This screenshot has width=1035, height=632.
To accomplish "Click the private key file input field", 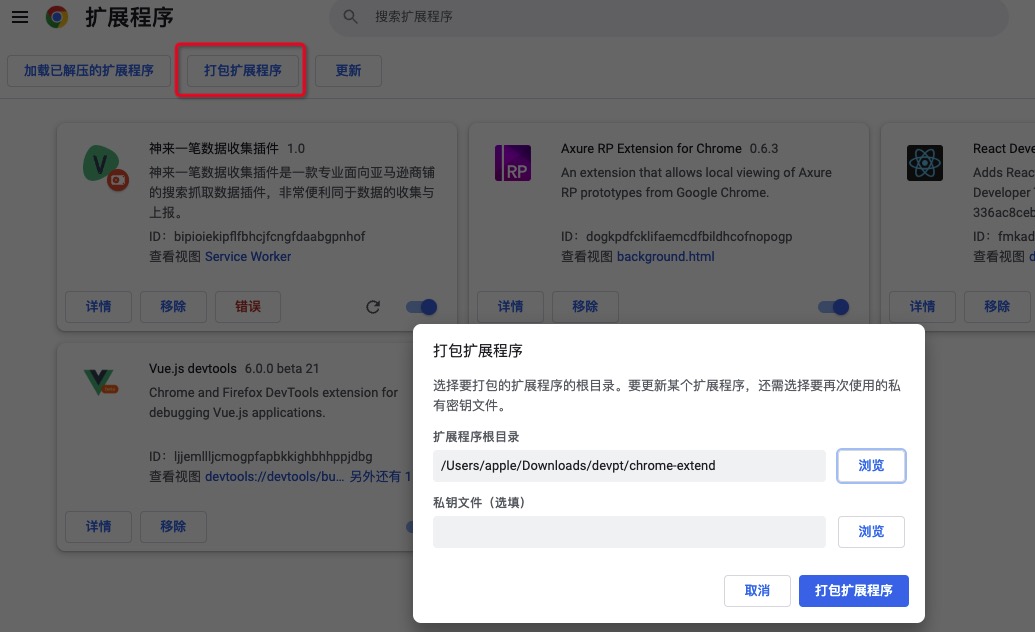I will [x=629, y=532].
